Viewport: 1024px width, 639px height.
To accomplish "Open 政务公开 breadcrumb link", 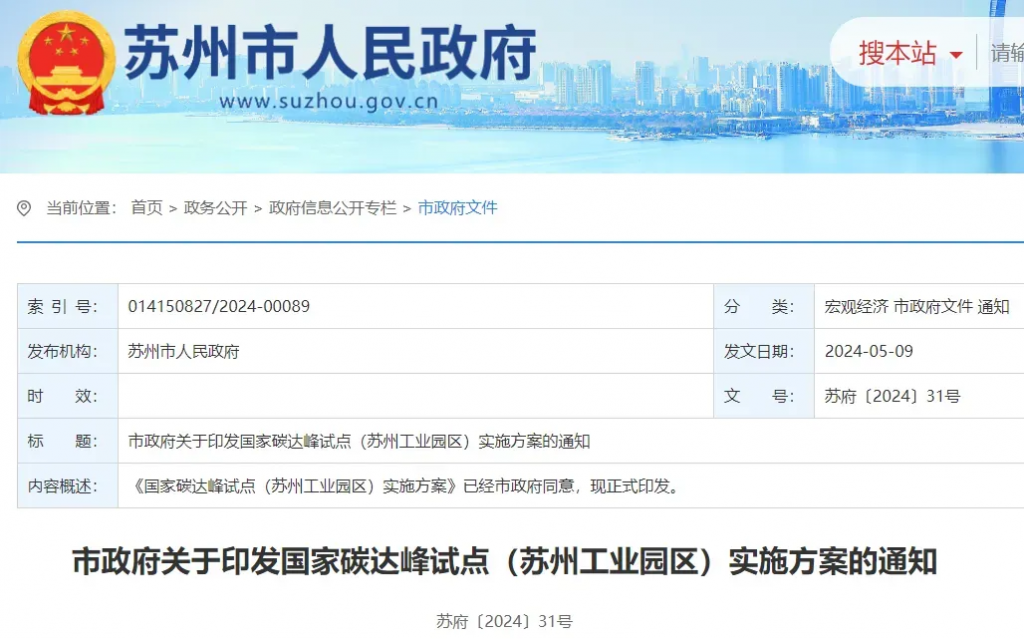I will pos(215,208).
